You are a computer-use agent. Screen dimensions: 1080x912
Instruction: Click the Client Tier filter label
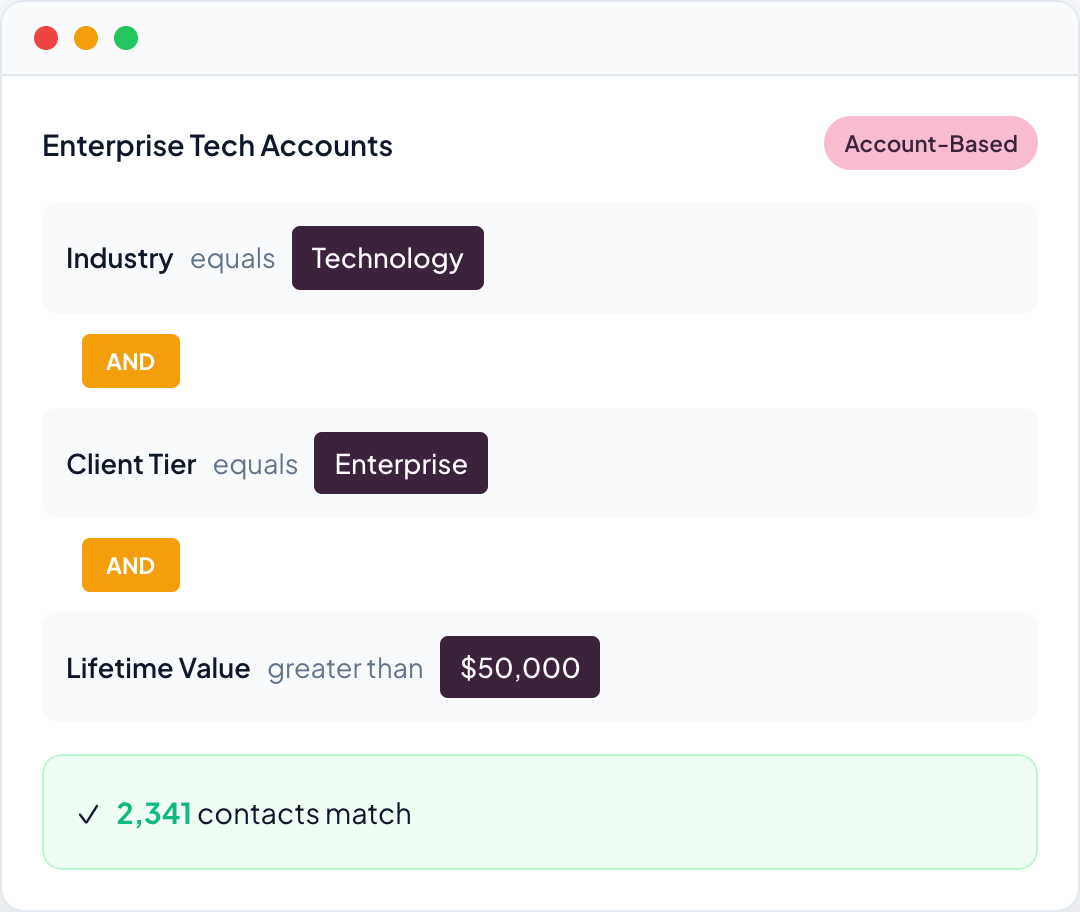[x=131, y=463]
